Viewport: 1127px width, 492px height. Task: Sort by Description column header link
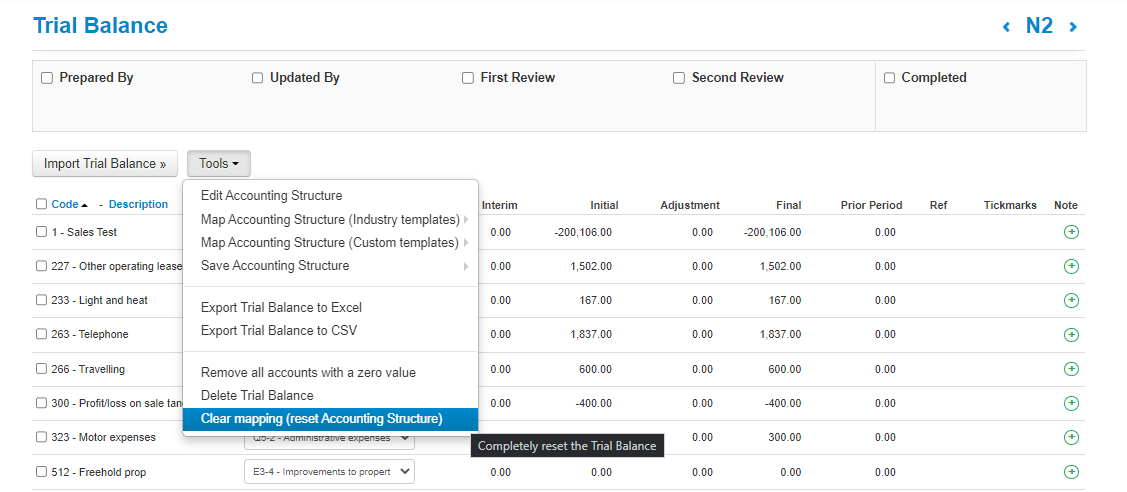point(139,204)
